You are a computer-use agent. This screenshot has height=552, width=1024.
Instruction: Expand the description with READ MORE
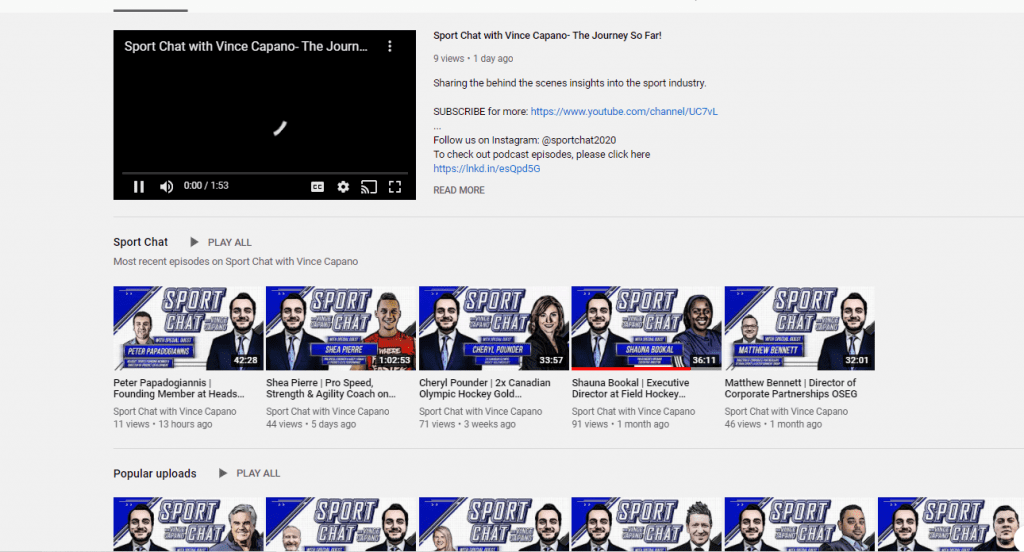click(x=459, y=190)
